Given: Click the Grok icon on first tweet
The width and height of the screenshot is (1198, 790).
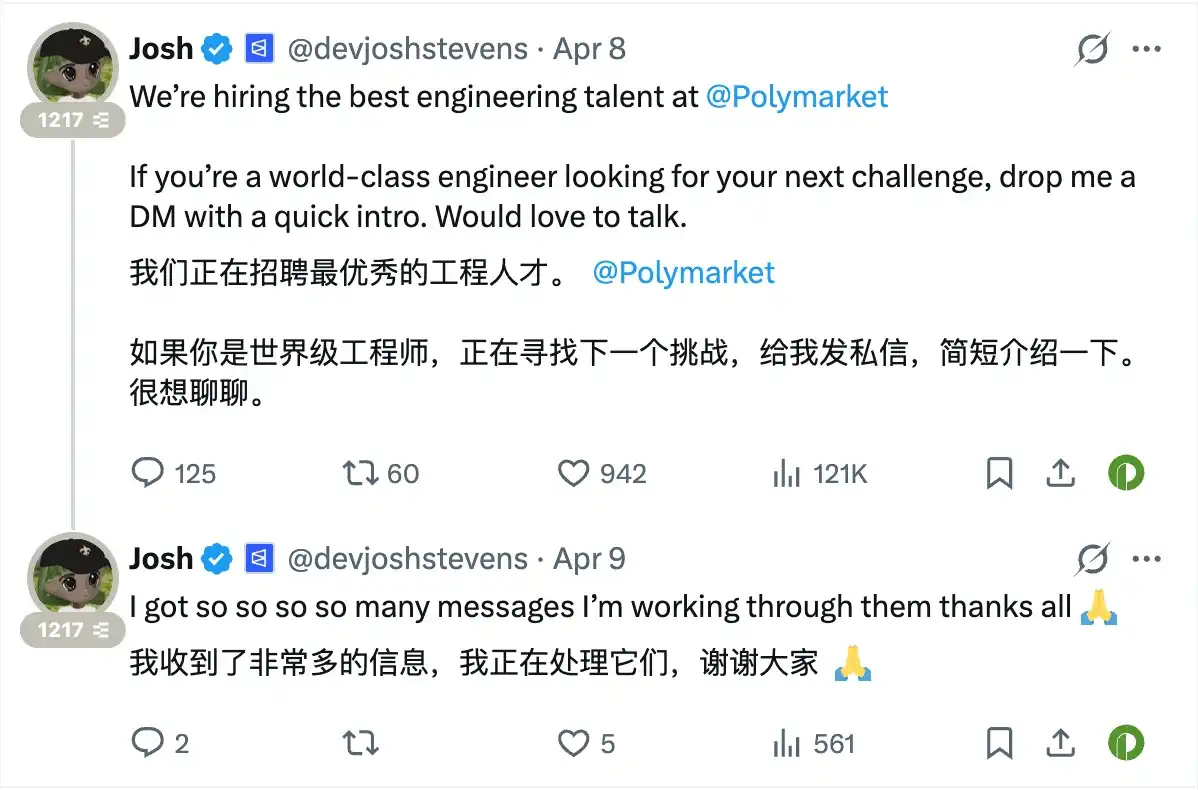Looking at the screenshot, I should 1091,48.
